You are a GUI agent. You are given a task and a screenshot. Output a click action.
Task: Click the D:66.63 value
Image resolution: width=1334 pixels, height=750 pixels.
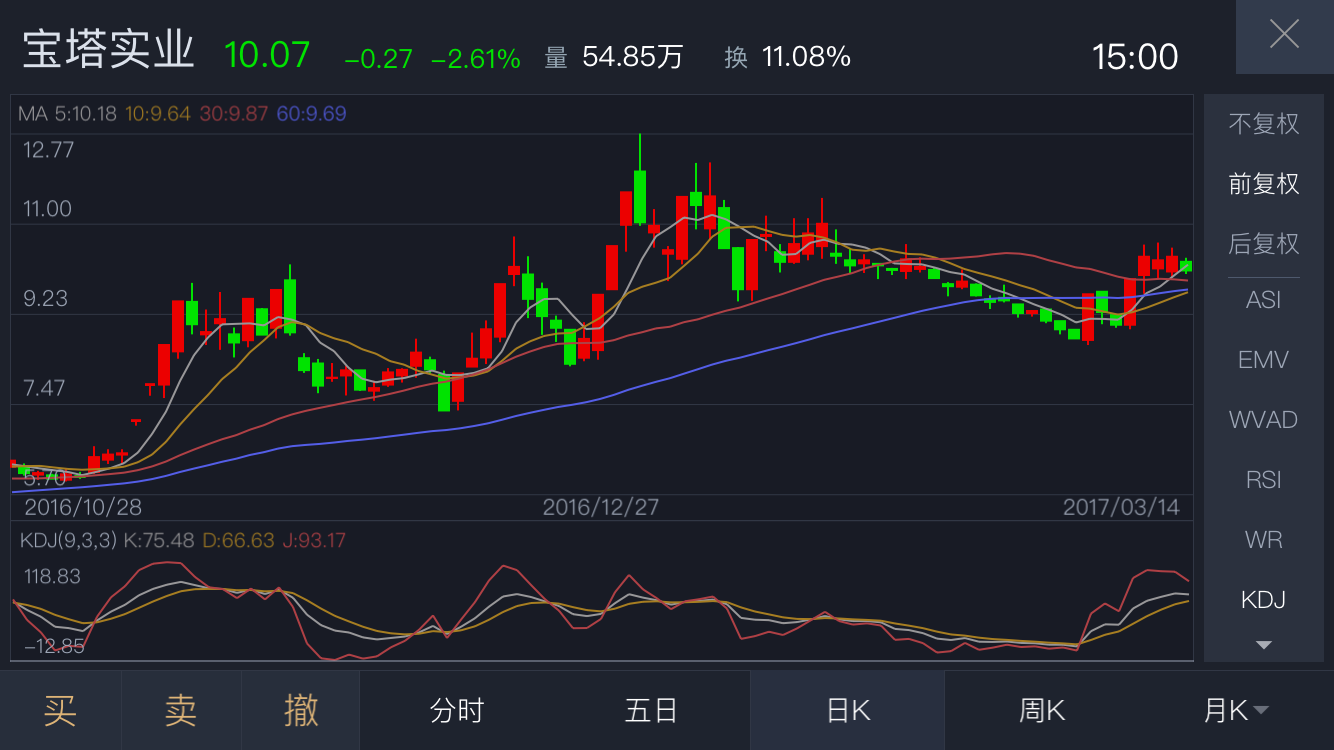238,541
